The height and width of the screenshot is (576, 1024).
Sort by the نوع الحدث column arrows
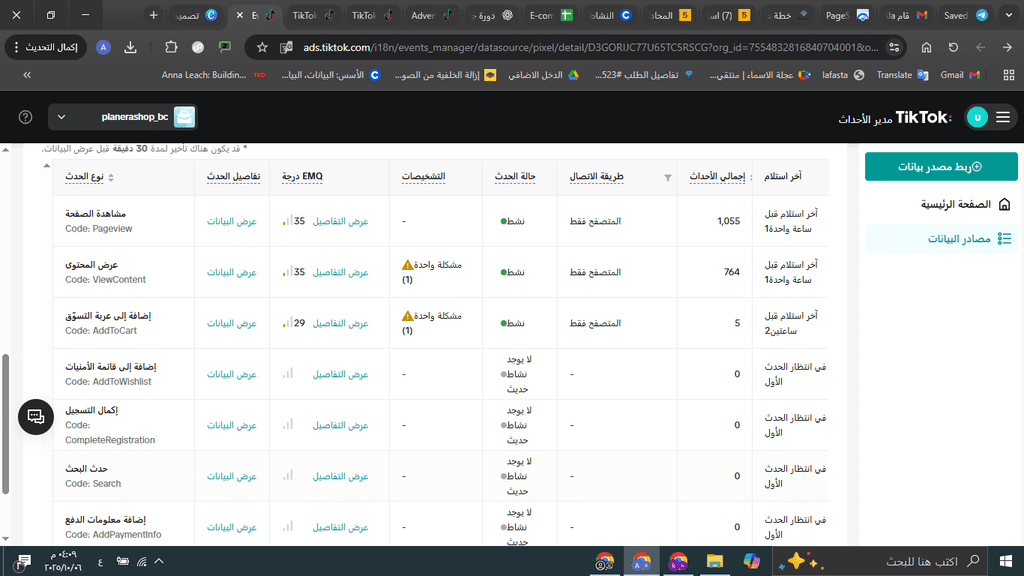[x=111, y=178]
